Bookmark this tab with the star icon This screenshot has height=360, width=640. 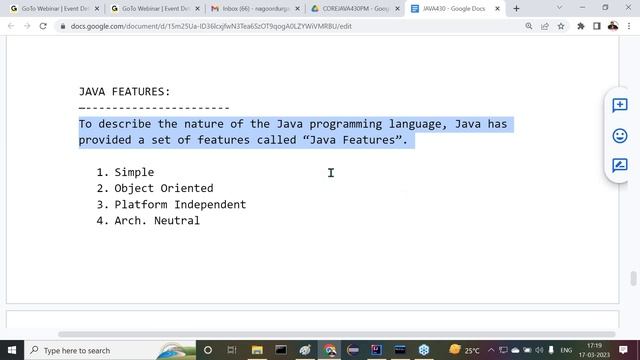pos(561,26)
